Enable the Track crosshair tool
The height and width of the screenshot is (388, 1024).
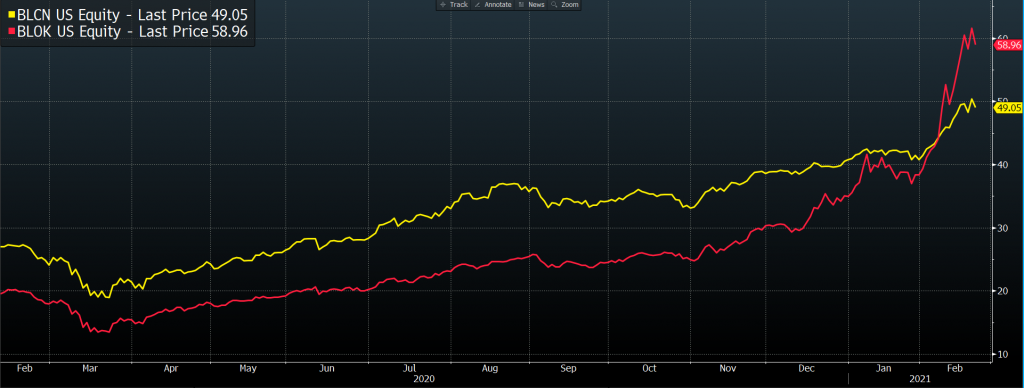[x=453, y=5]
